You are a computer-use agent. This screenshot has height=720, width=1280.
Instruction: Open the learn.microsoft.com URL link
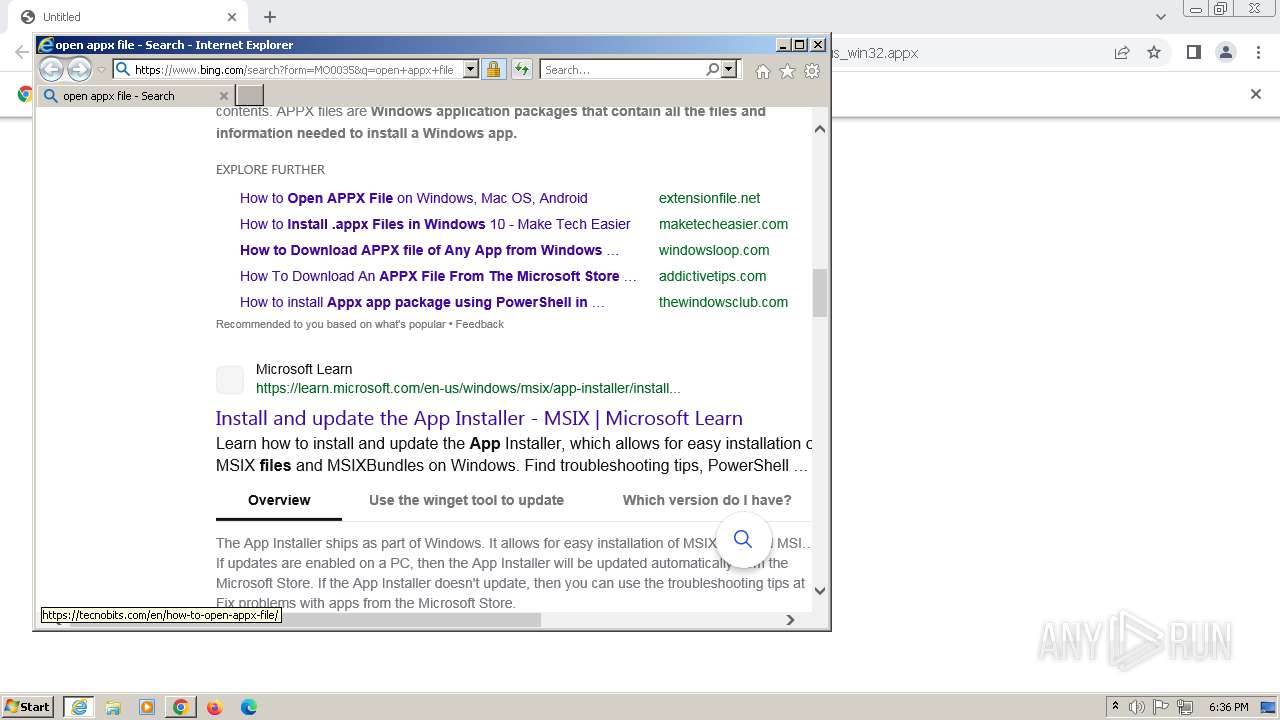[x=468, y=388]
